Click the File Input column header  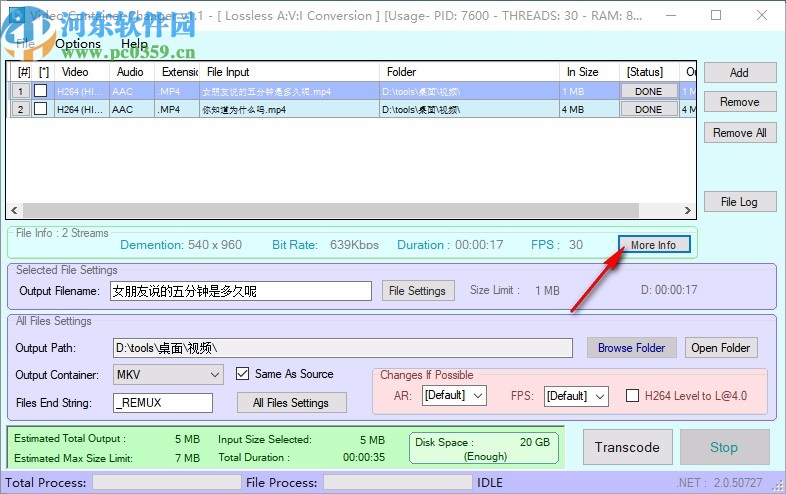(x=289, y=72)
